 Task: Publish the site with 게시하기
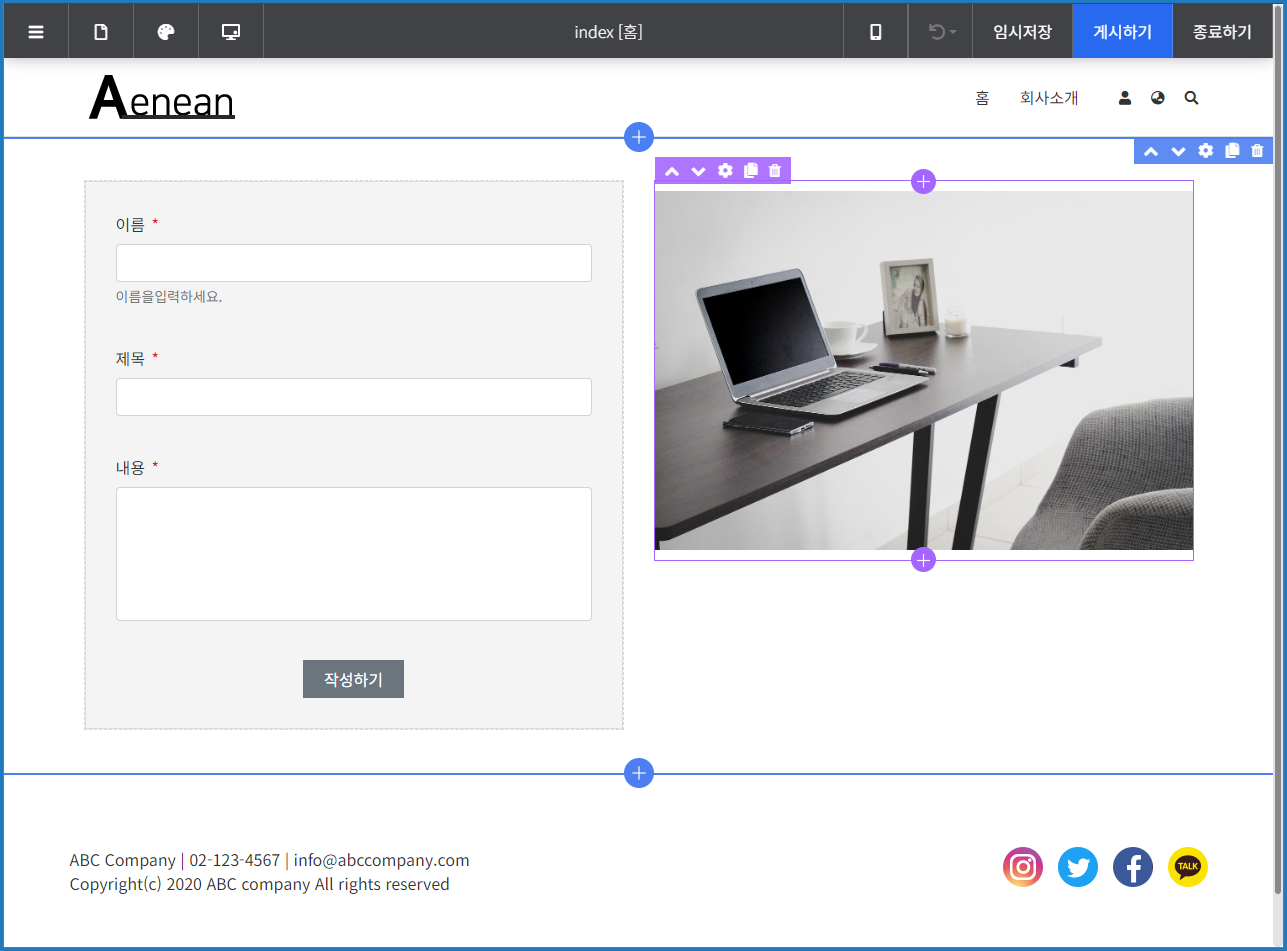[x=1122, y=31]
